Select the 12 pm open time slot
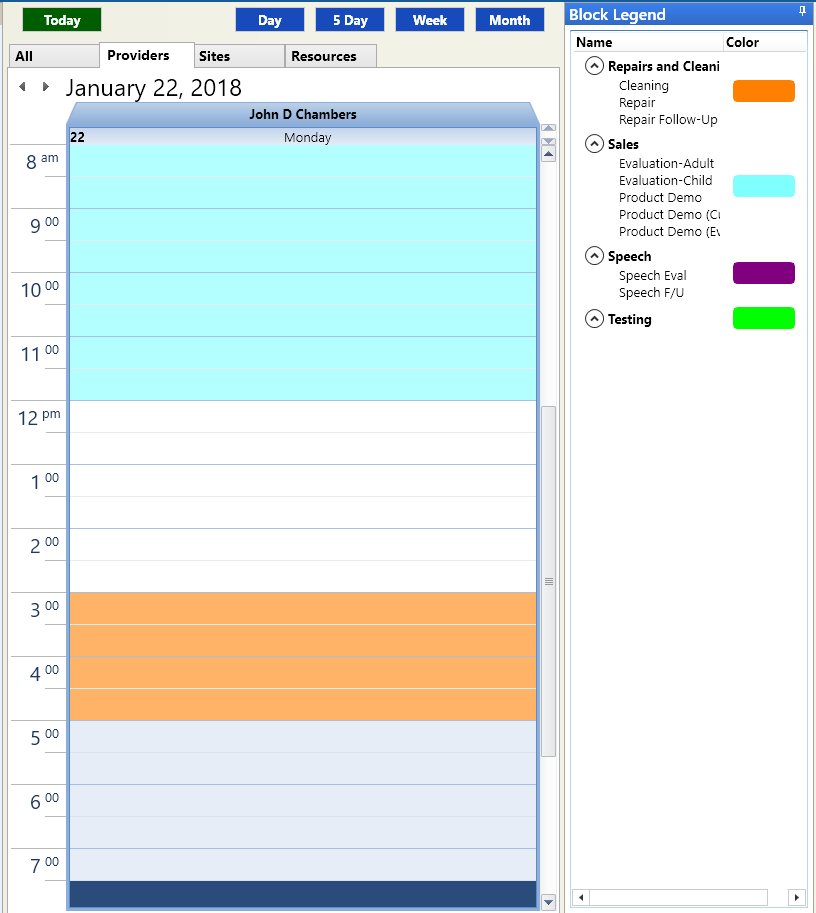 [x=302, y=417]
